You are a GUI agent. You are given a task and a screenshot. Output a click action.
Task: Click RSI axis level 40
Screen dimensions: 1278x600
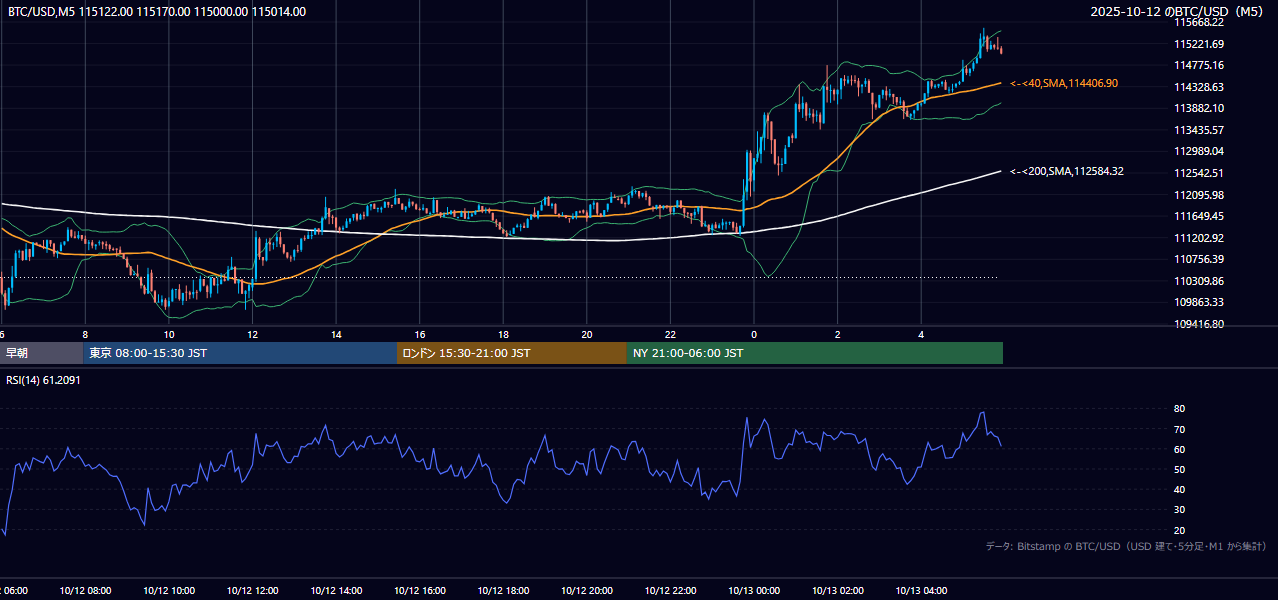[x=1179, y=489]
